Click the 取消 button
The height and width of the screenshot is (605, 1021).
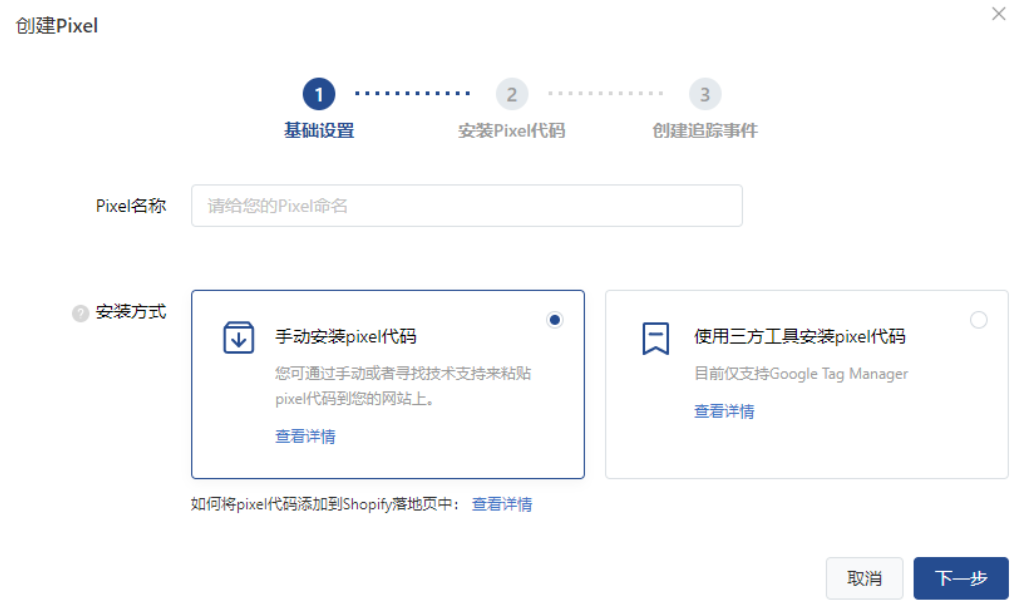click(x=865, y=578)
